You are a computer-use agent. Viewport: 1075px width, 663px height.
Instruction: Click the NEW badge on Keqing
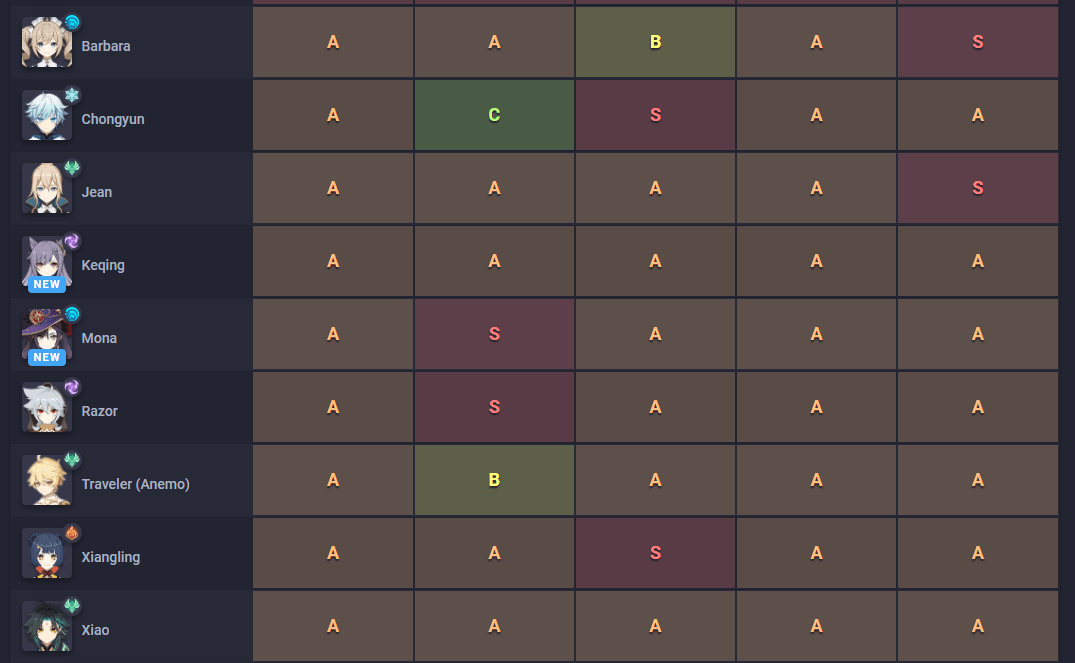[47, 284]
